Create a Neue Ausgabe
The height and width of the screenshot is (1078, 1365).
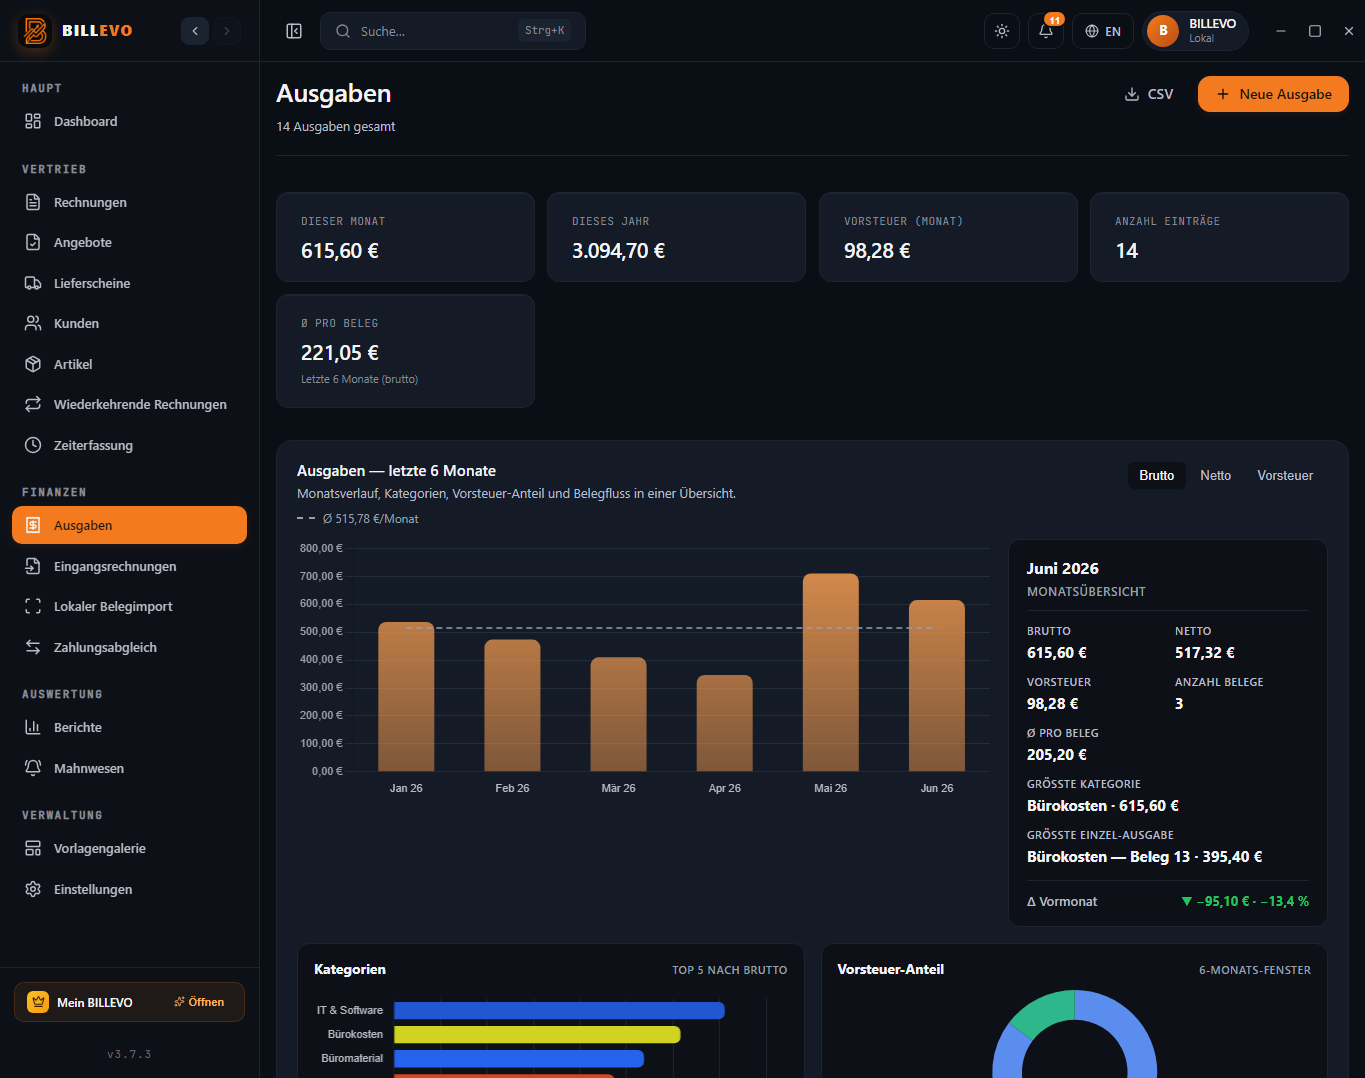tap(1273, 94)
